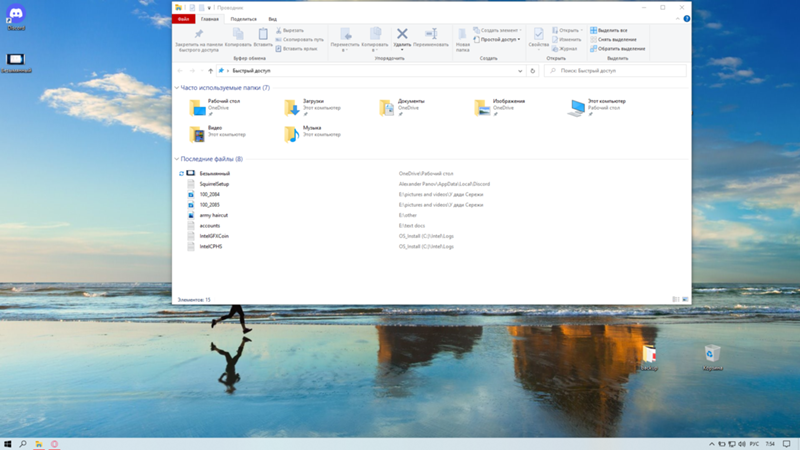Click Скопировать путь in ribbon
The width and height of the screenshot is (800, 450).
pos(299,39)
